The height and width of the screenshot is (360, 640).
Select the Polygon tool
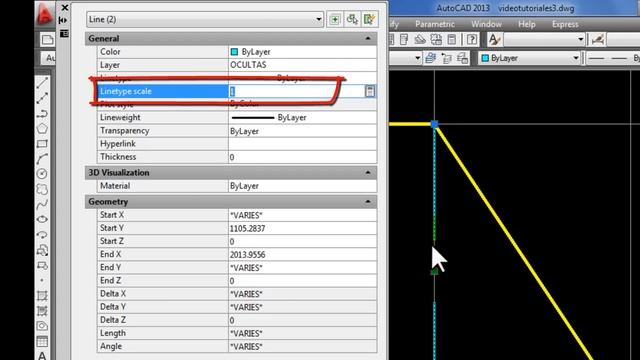(x=42, y=129)
